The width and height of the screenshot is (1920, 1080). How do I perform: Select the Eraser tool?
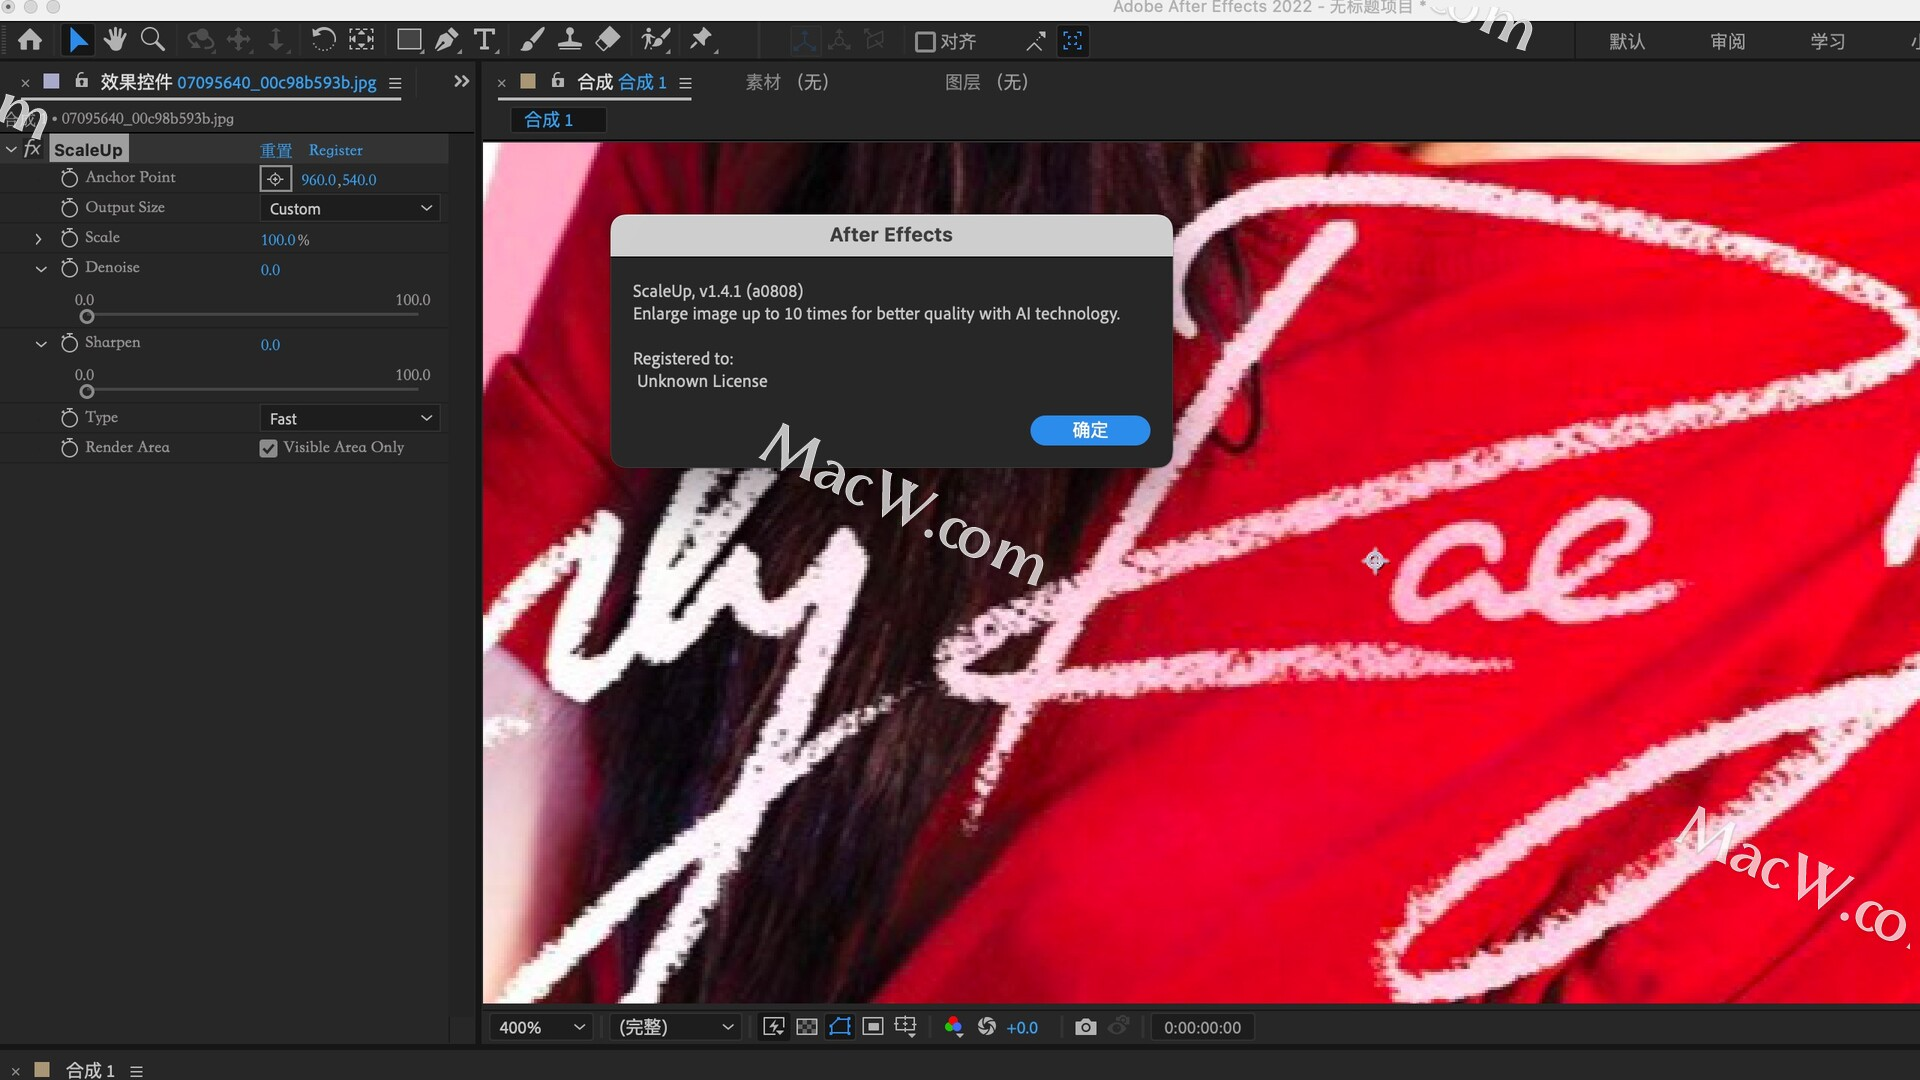pyautogui.click(x=608, y=40)
